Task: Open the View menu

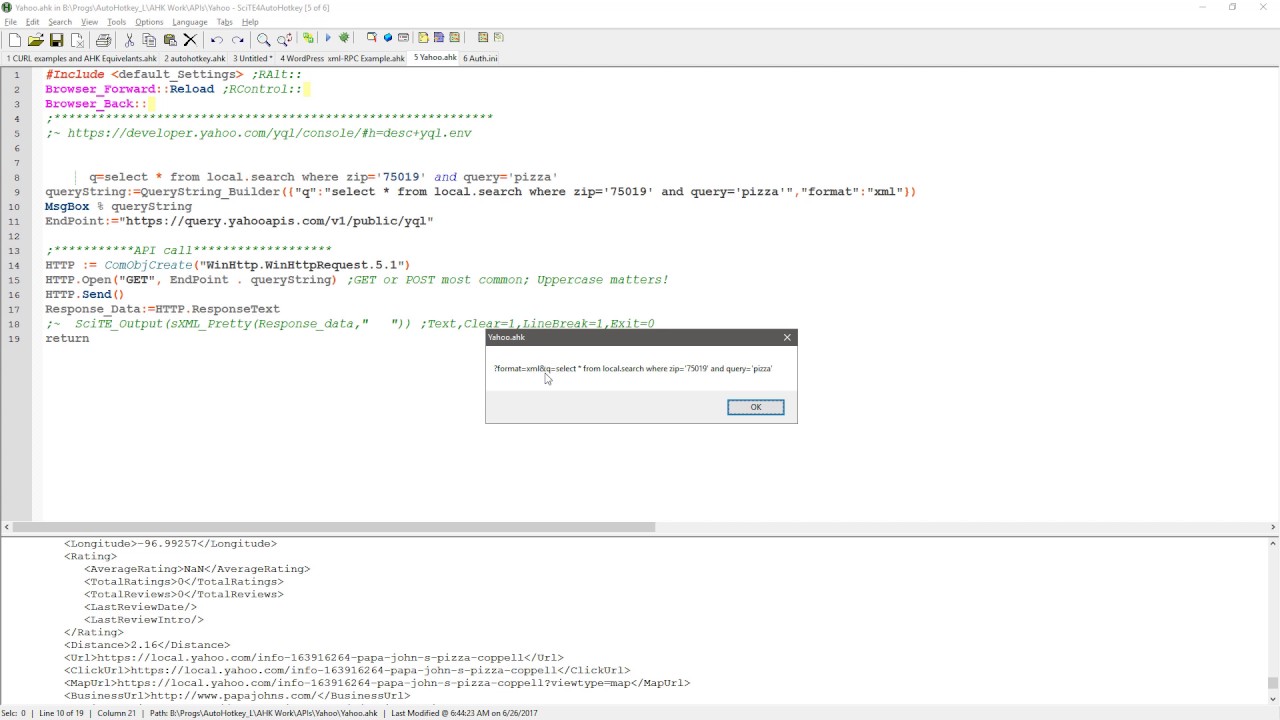Action: (x=89, y=22)
